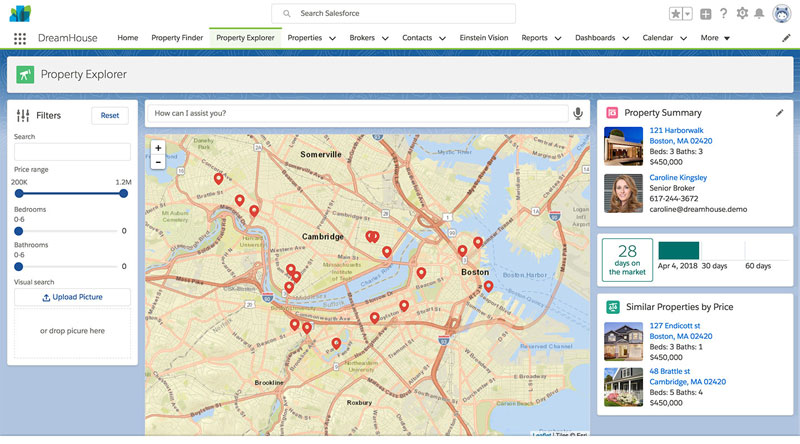Click the microphone voice input icon

[x=578, y=113]
